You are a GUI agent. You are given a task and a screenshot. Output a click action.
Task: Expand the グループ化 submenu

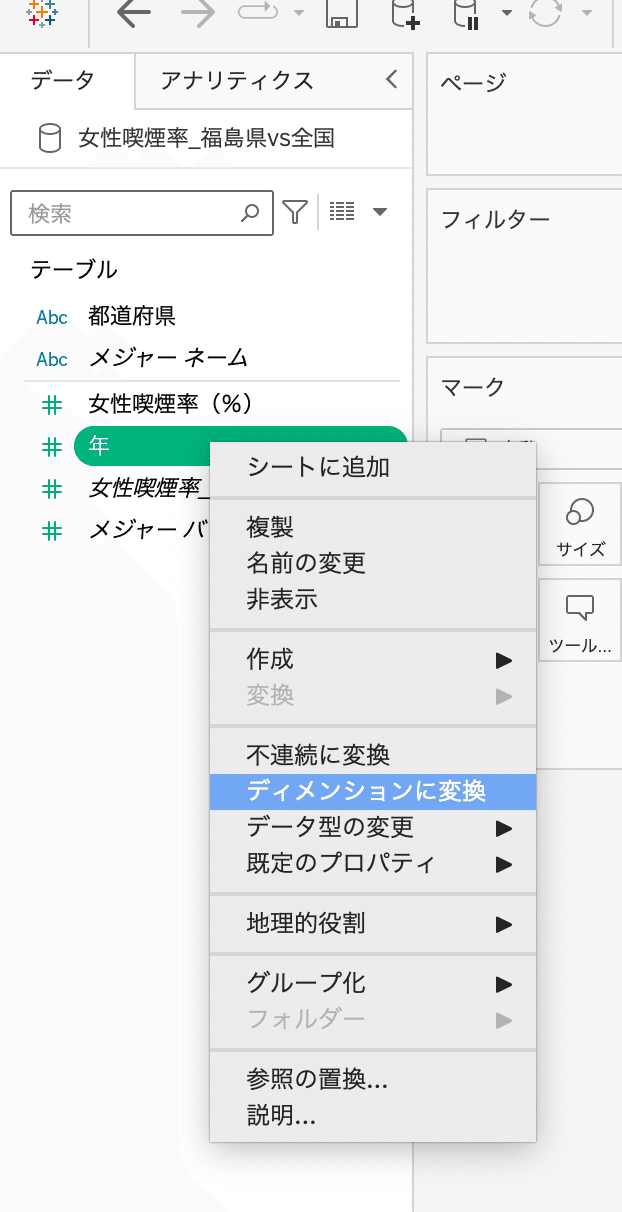pos(373,983)
